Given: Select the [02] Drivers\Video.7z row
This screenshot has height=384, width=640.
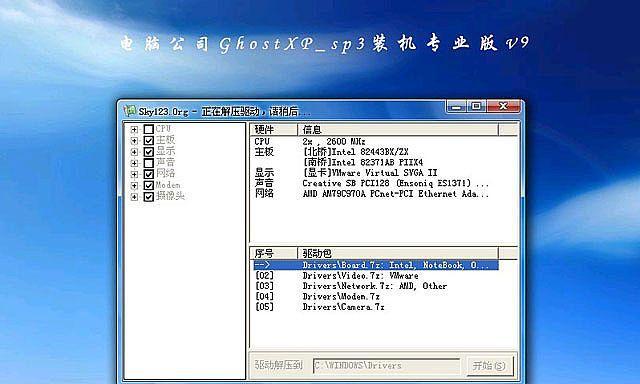Looking at the screenshot, I should pos(376,275).
